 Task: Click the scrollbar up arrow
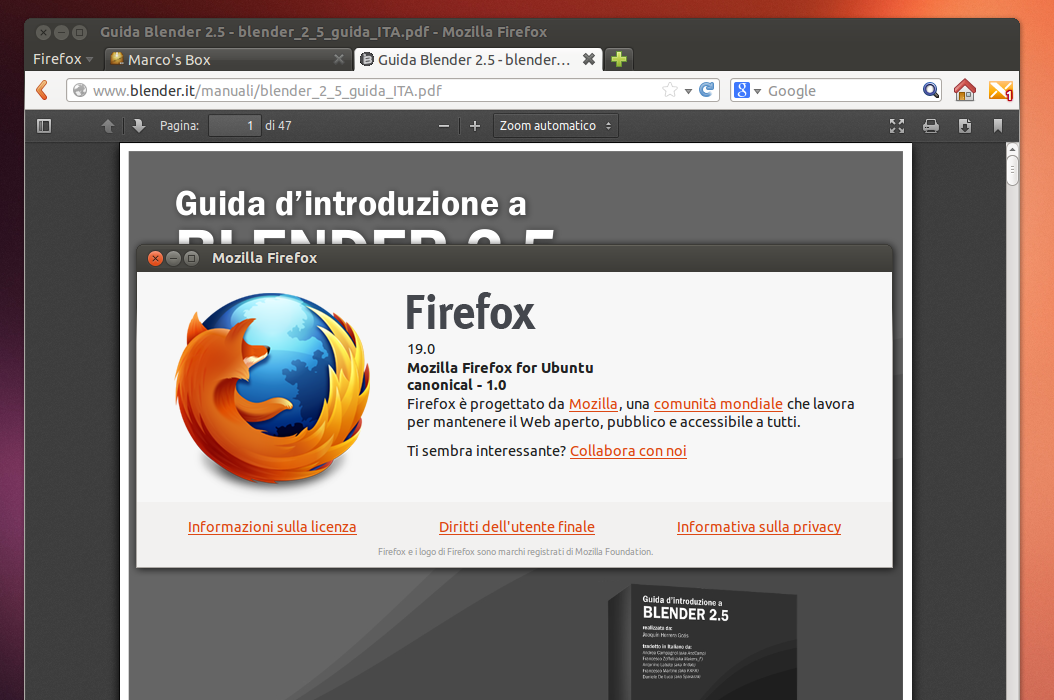point(1012,149)
